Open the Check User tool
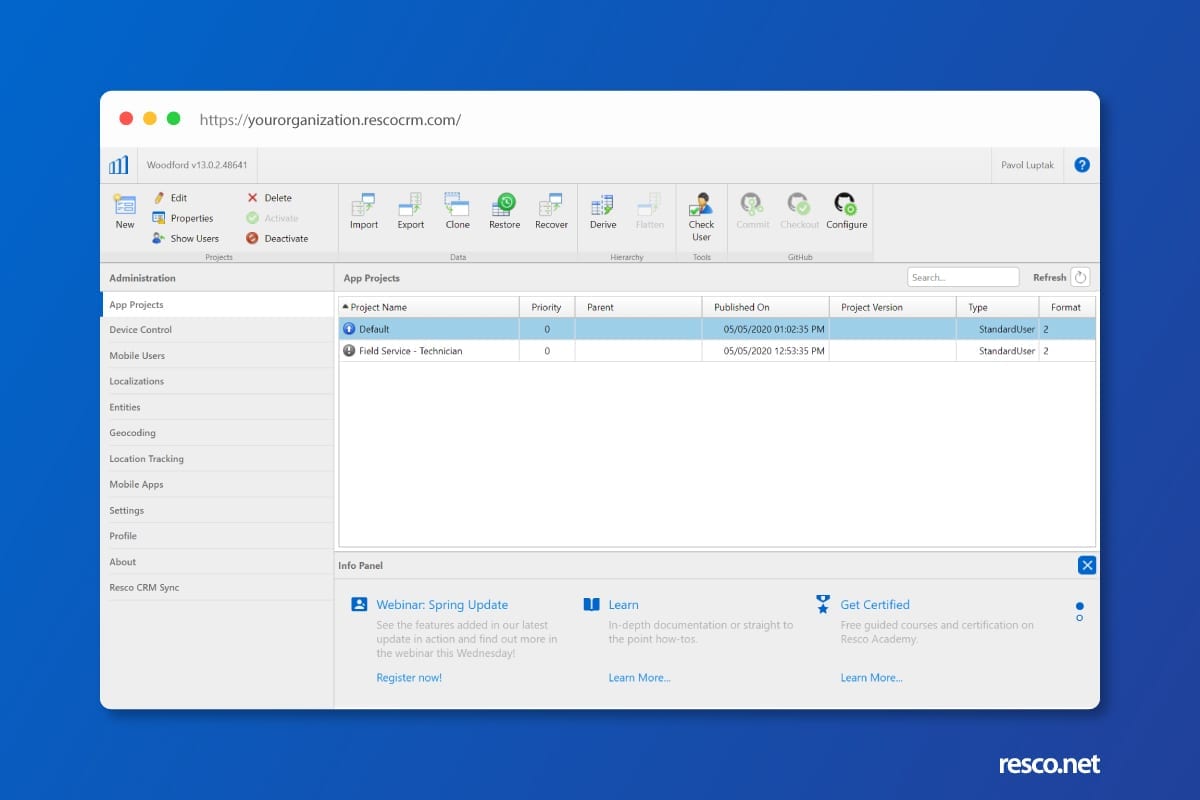 pyautogui.click(x=701, y=217)
